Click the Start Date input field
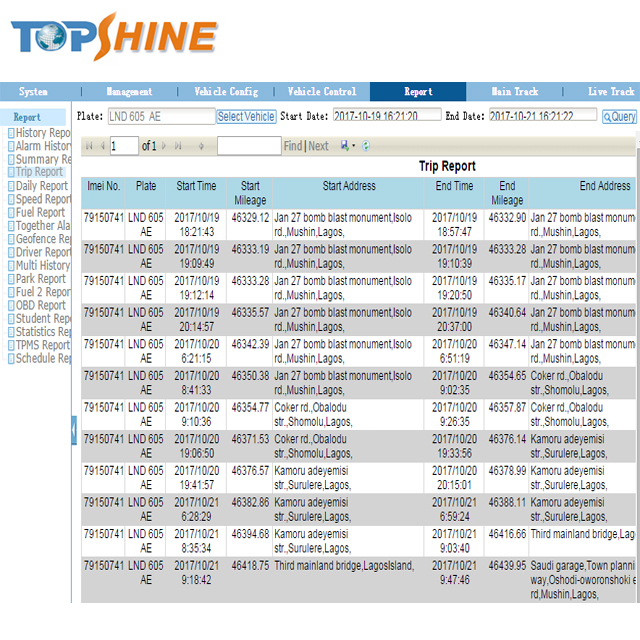Image resolution: width=640 pixels, height=640 pixels. click(x=386, y=116)
